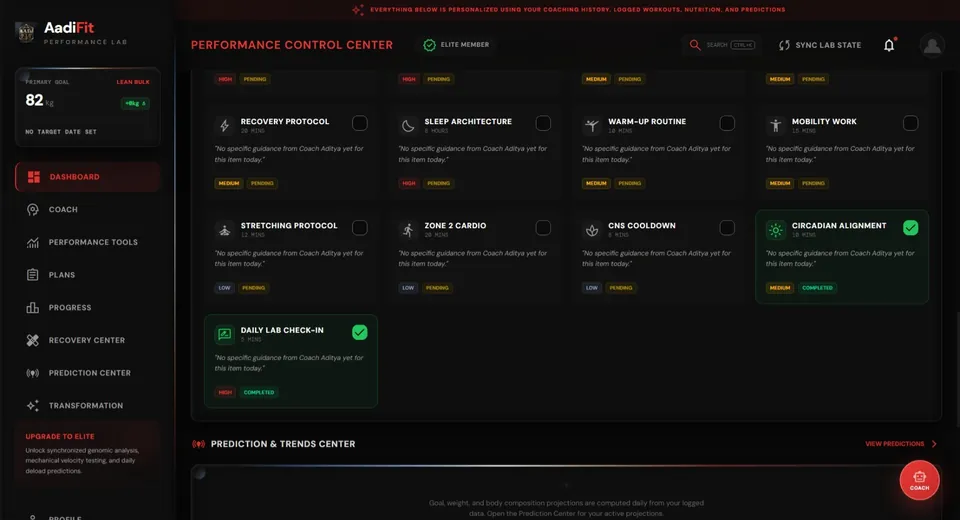Click the Mobility Work body icon
Screen dimensions: 960x520
pyautogui.click(x=776, y=126)
